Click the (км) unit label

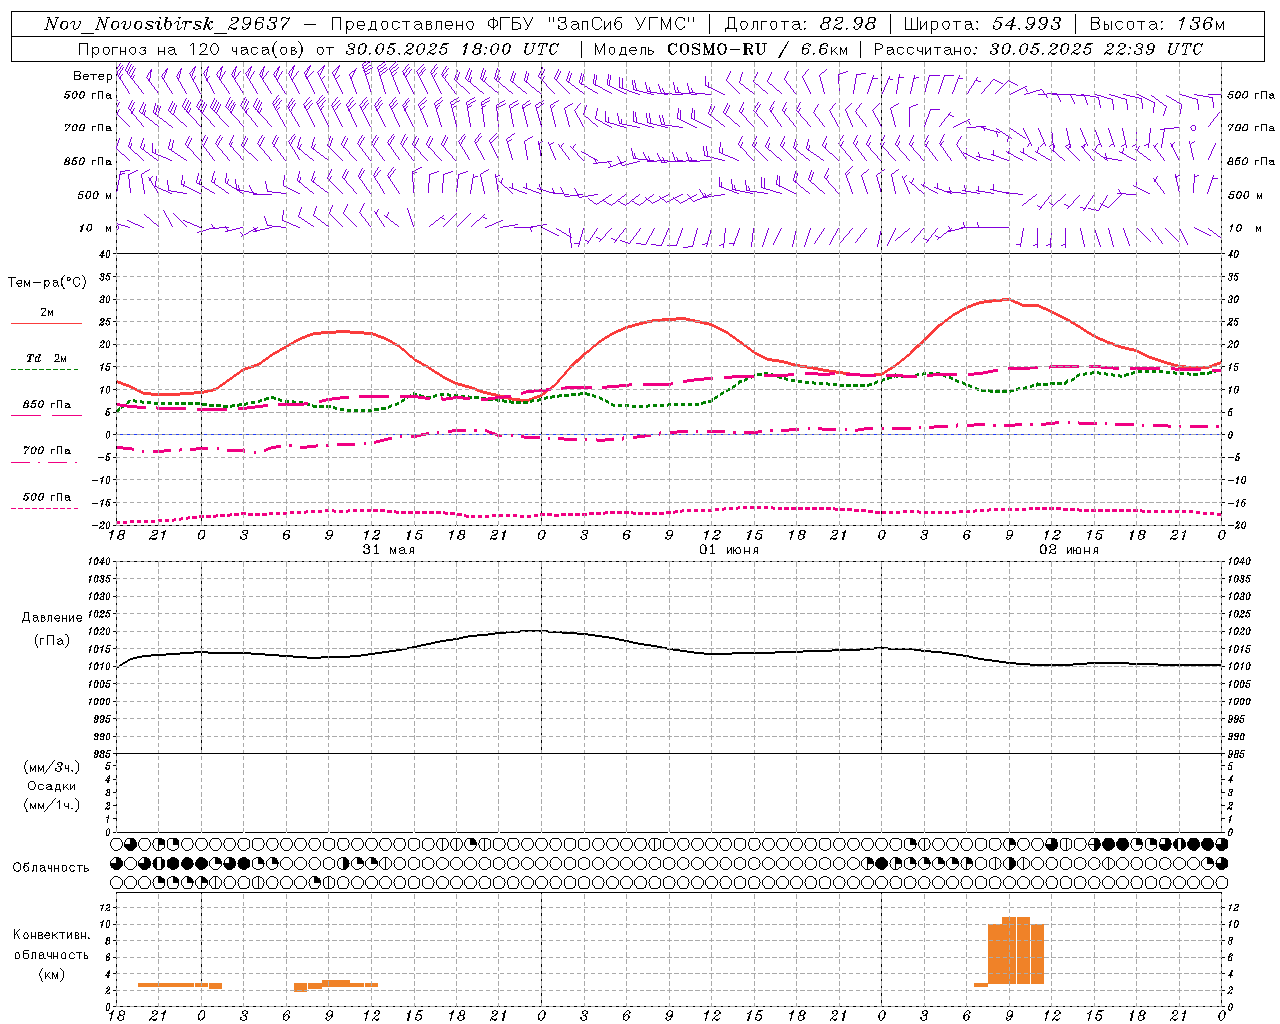[52, 974]
